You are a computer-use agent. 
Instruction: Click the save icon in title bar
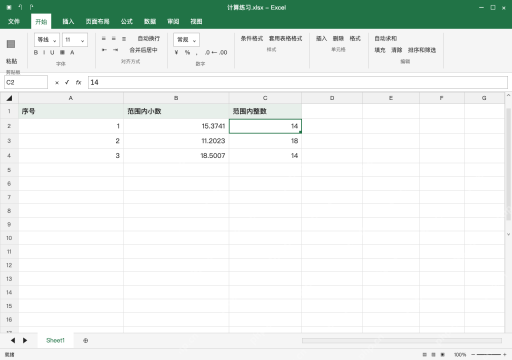[9, 7]
